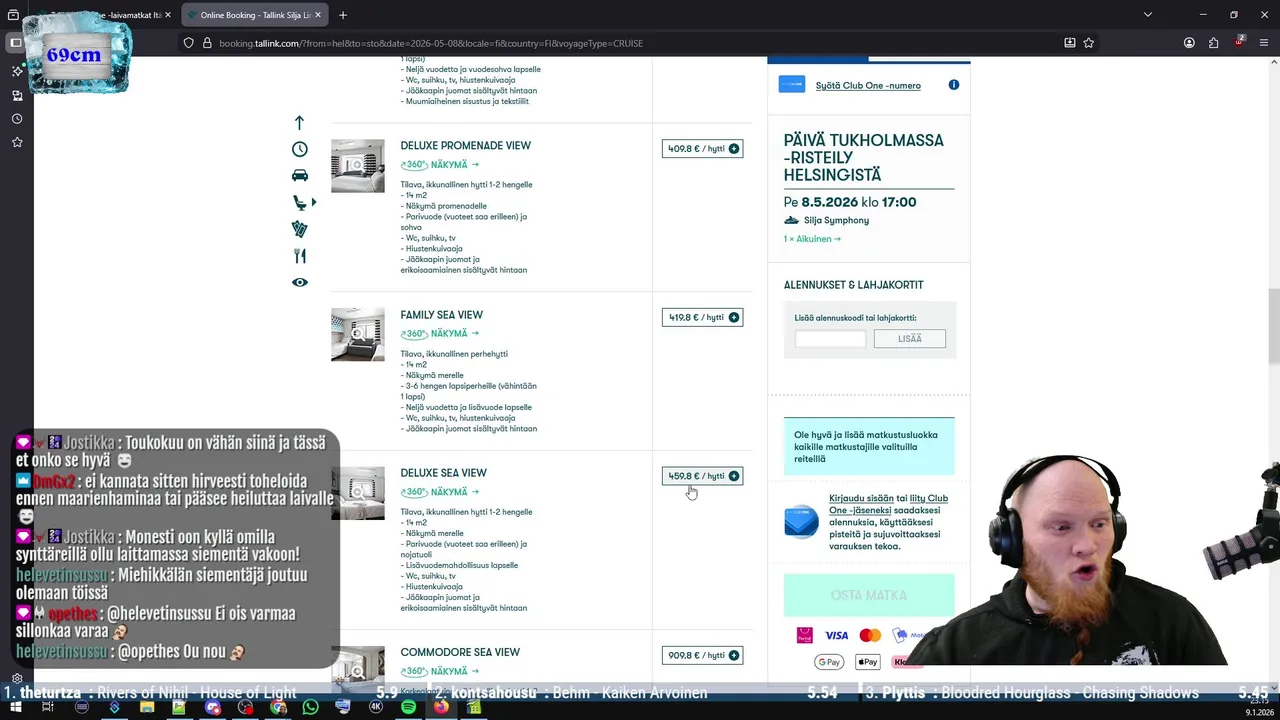This screenshot has height=720, width=1280.
Task: Open 360° view for Family Sea View
Action: pos(440,334)
